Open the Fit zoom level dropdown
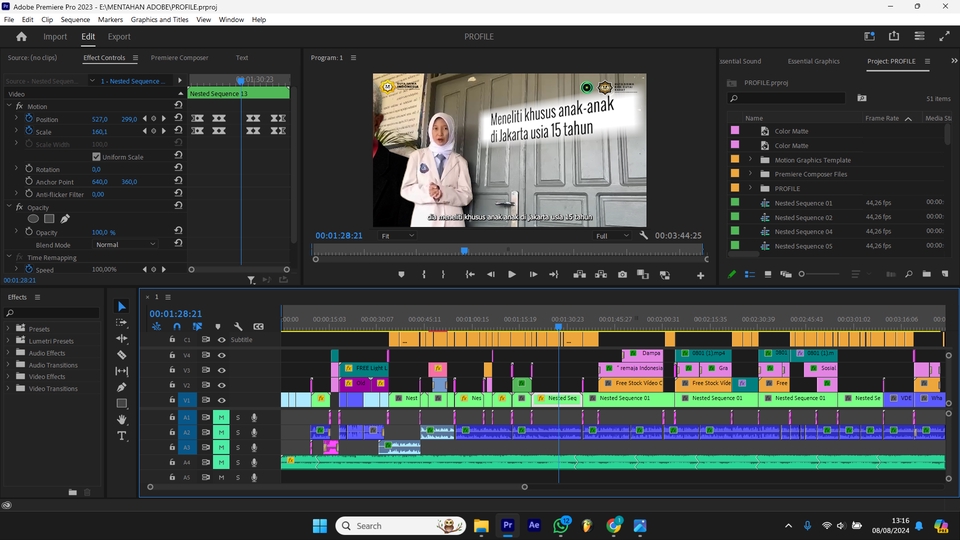 point(397,236)
